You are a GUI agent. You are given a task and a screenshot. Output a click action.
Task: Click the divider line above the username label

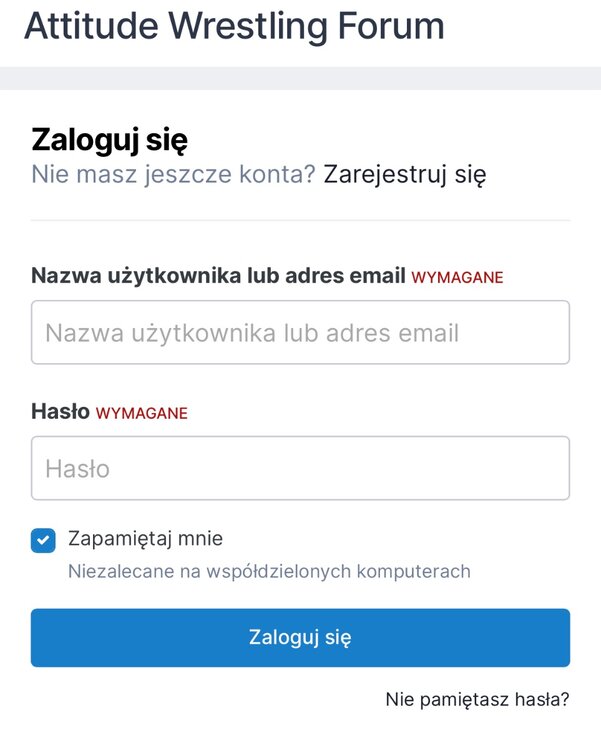pyautogui.click(x=300, y=220)
